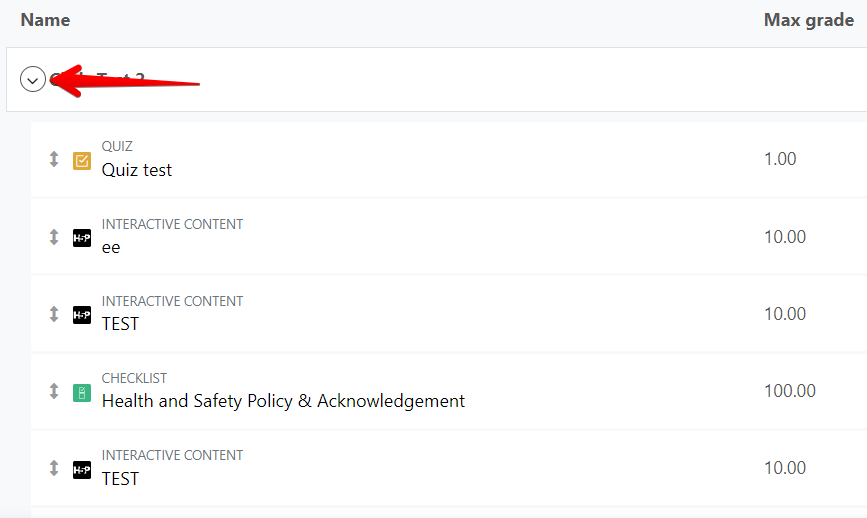The width and height of the screenshot is (867, 518).
Task: Click the Name column header
Action: 45,20
